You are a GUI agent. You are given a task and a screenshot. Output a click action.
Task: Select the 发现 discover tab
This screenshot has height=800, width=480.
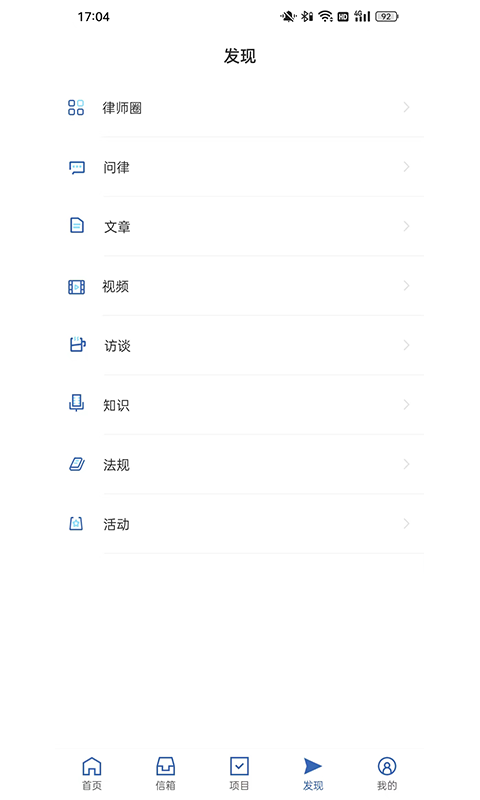pos(313,773)
